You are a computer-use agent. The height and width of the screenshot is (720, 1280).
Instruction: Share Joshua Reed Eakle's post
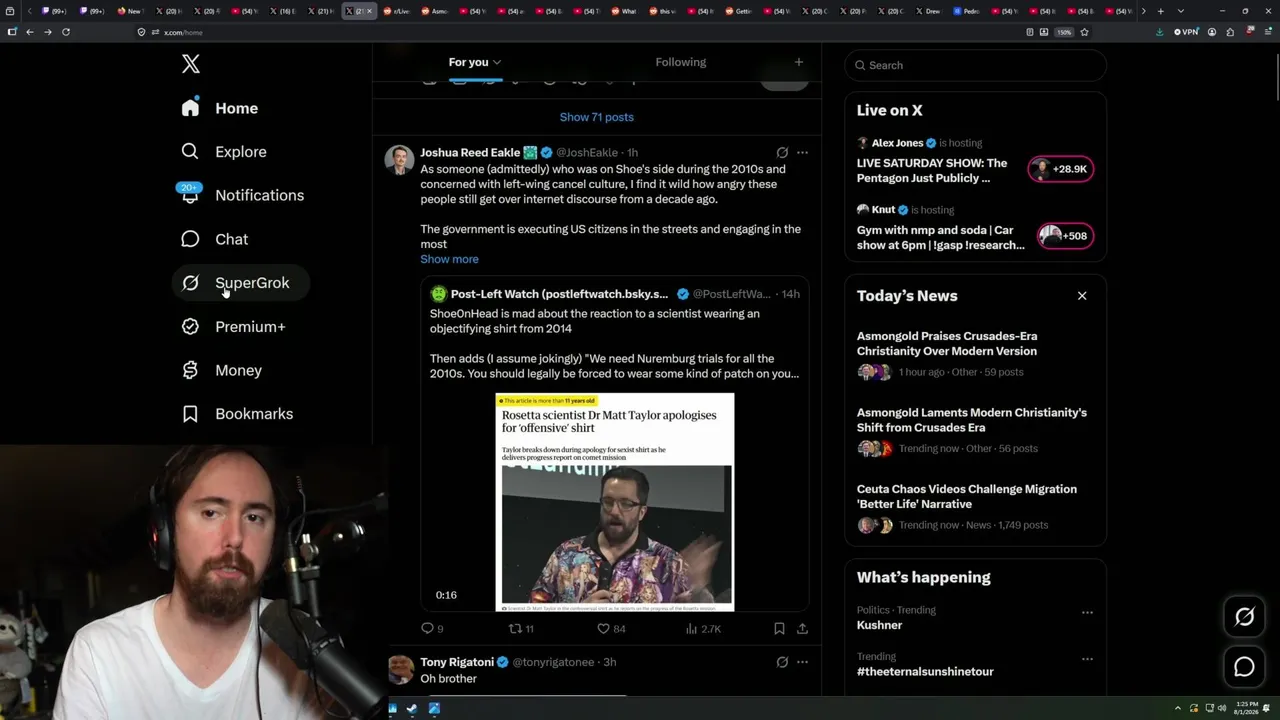click(802, 629)
